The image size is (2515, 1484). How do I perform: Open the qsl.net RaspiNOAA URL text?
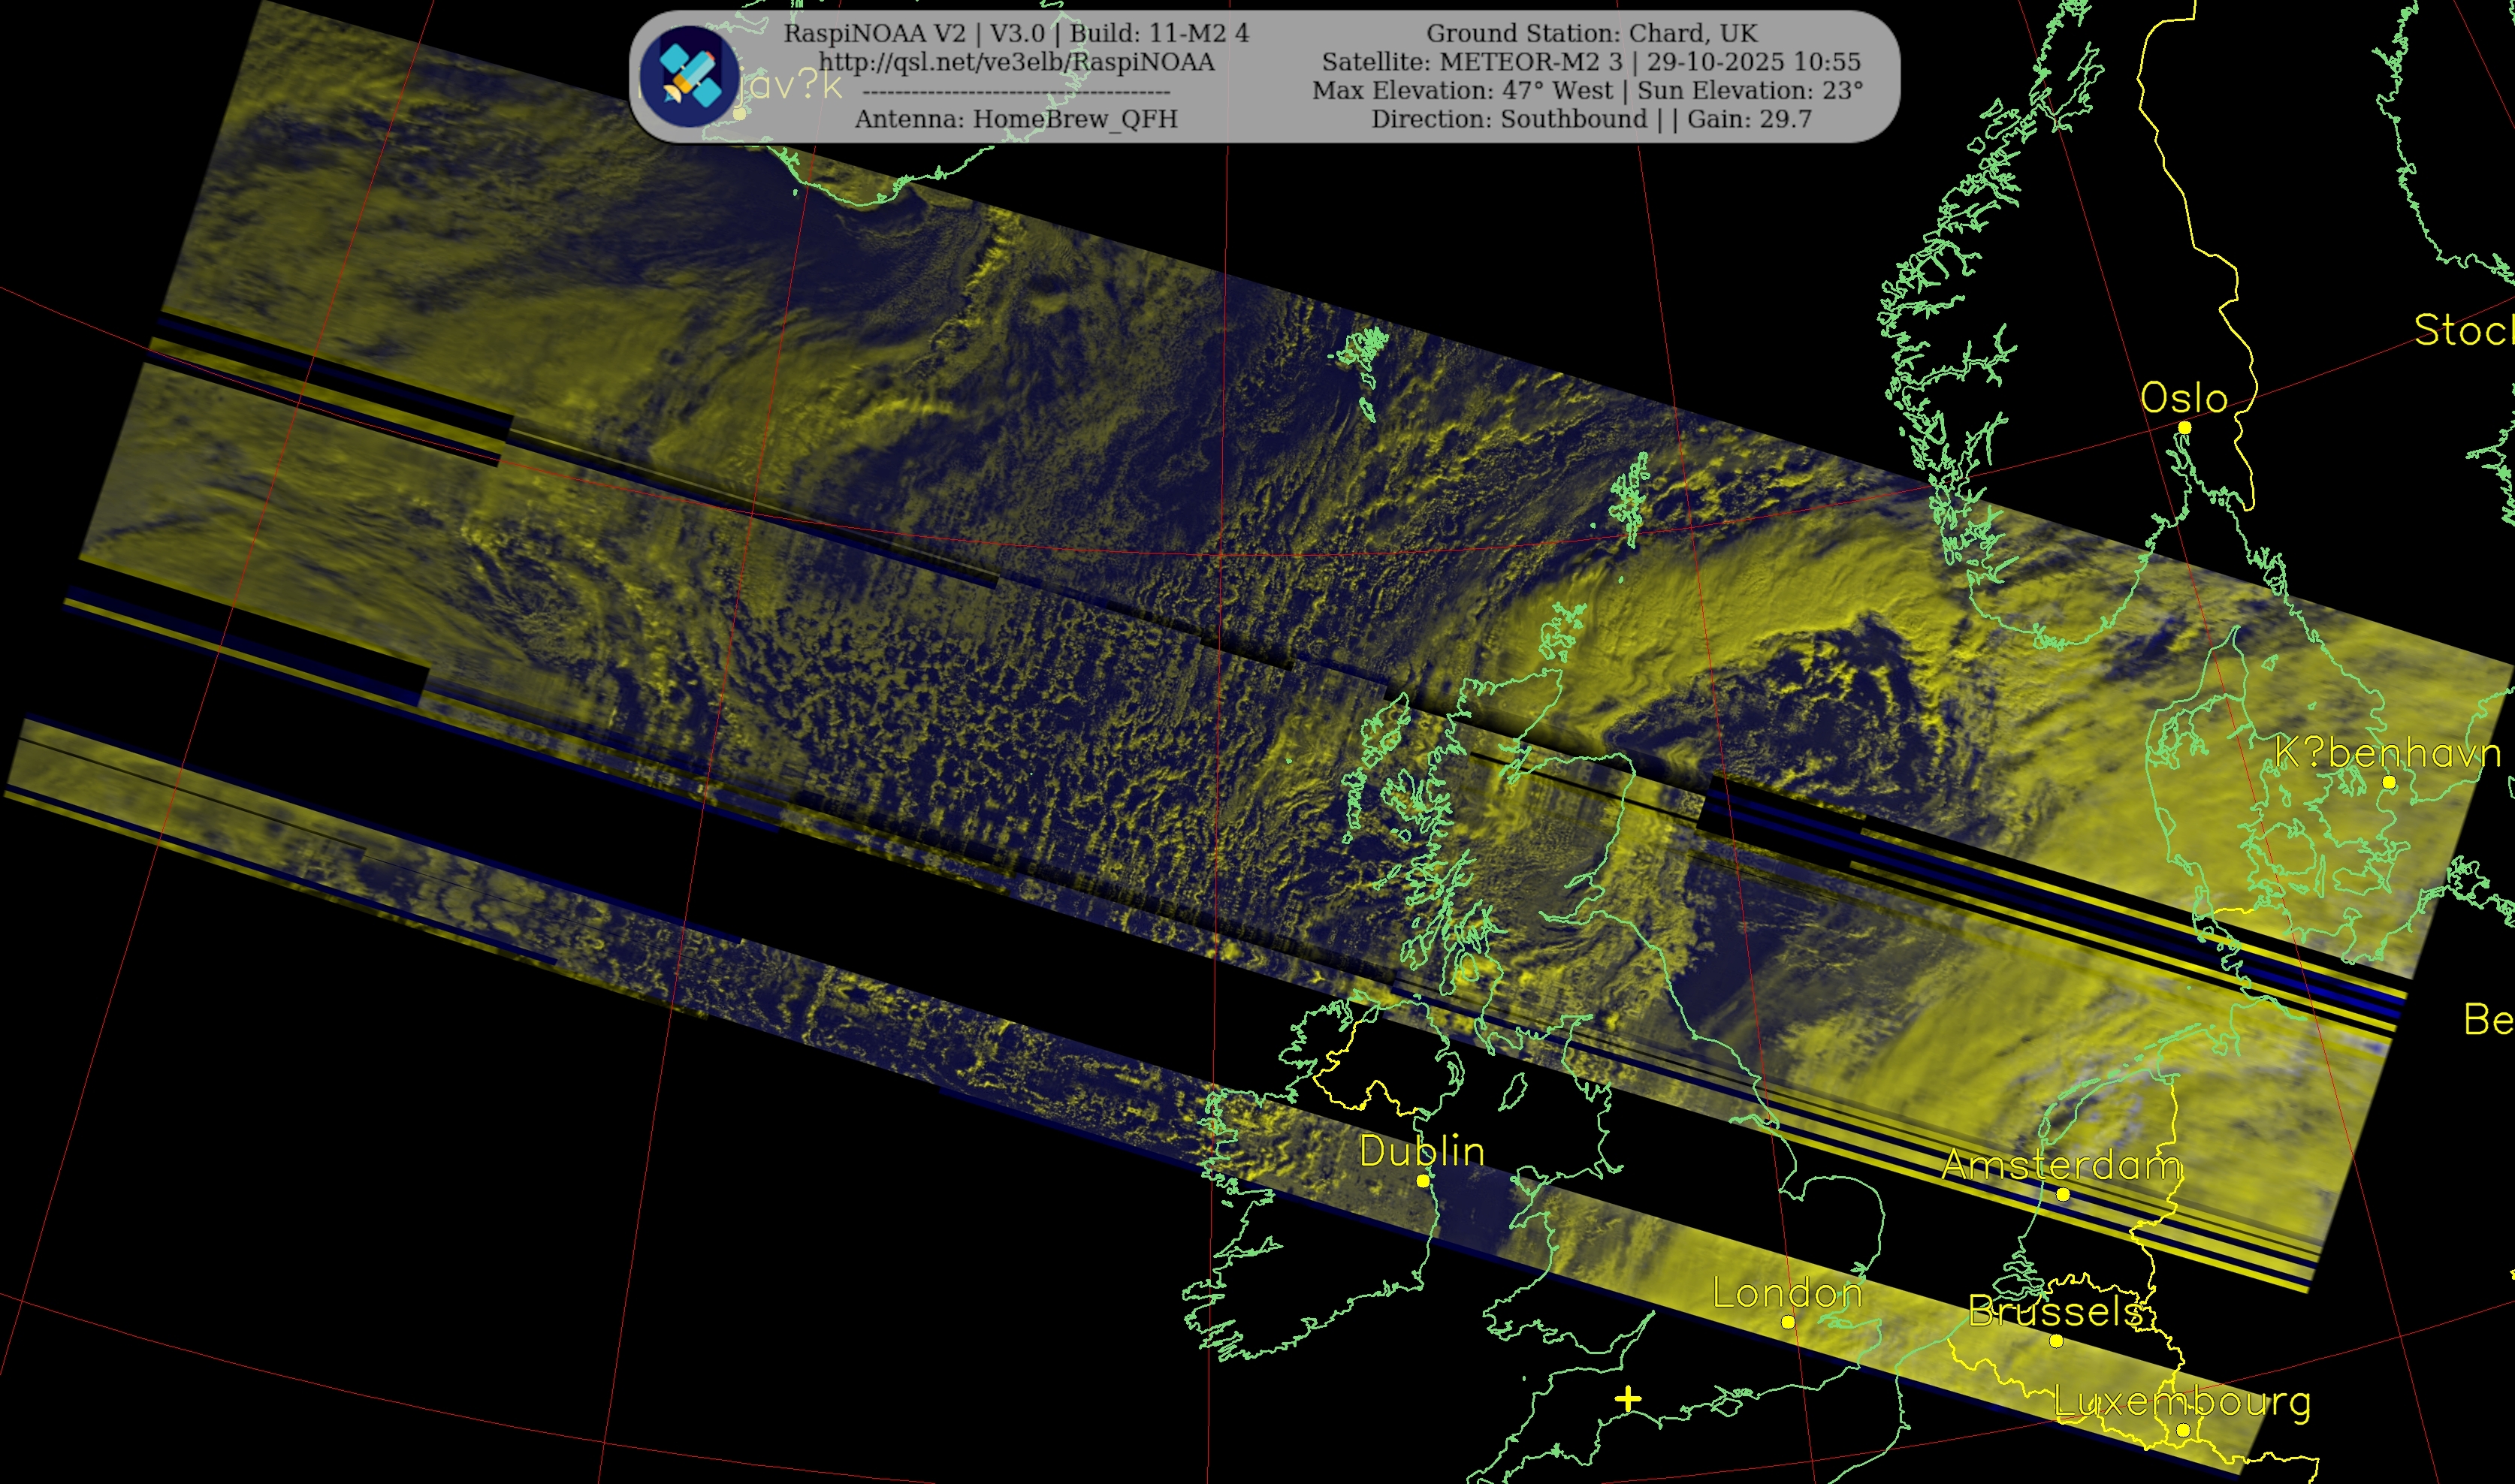pyautogui.click(x=1016, y=62)
